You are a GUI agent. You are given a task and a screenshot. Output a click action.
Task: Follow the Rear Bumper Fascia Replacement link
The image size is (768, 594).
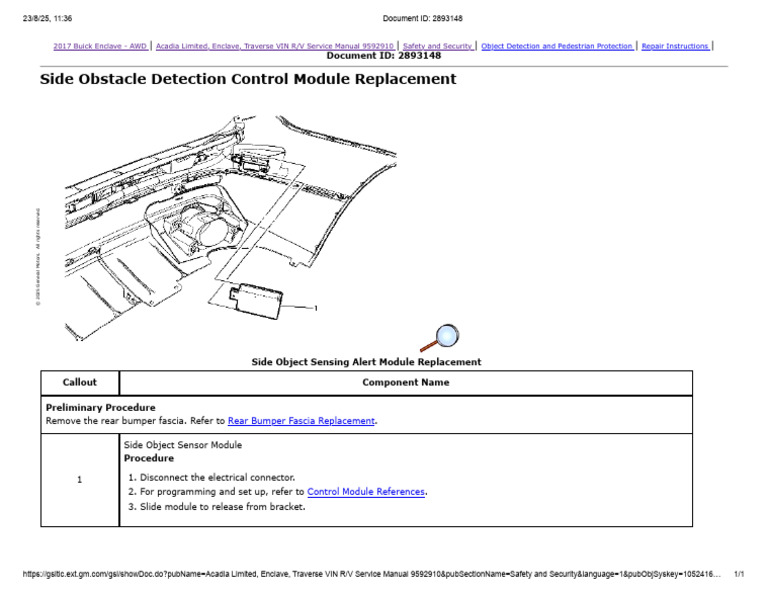click(301, 421)
